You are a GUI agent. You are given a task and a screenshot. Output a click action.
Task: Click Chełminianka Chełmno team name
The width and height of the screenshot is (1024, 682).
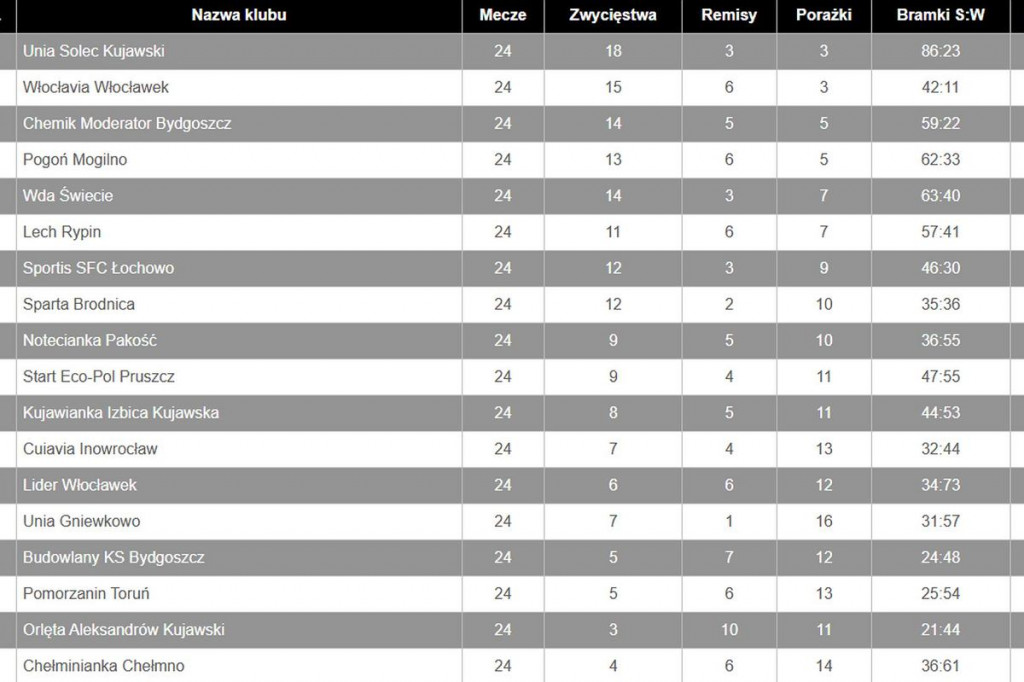click(103, 666)
